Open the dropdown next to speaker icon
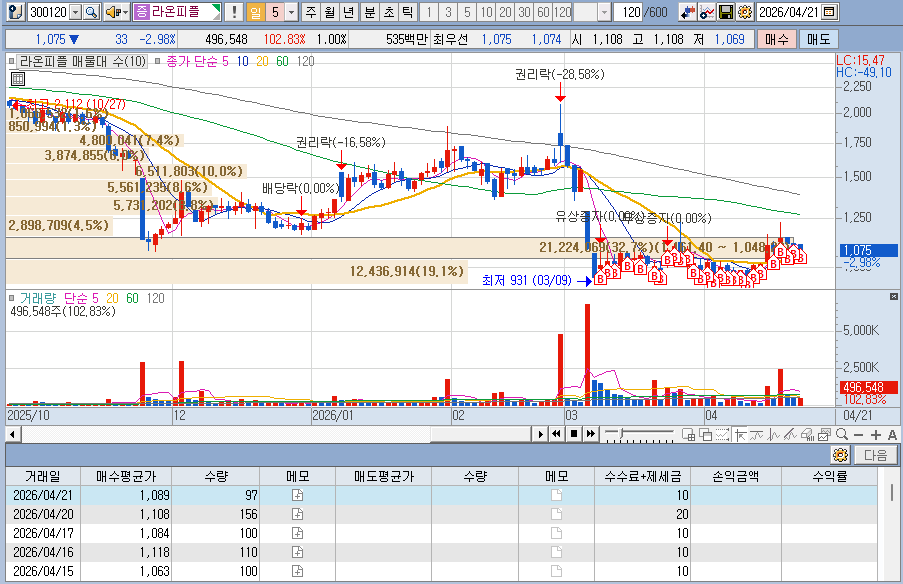Screen dimensions: 903x584 [125, 12]
